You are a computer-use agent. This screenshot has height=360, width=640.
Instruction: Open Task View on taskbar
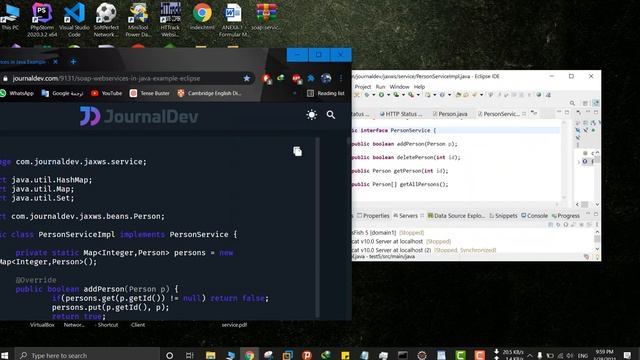[x=189, y=355]
